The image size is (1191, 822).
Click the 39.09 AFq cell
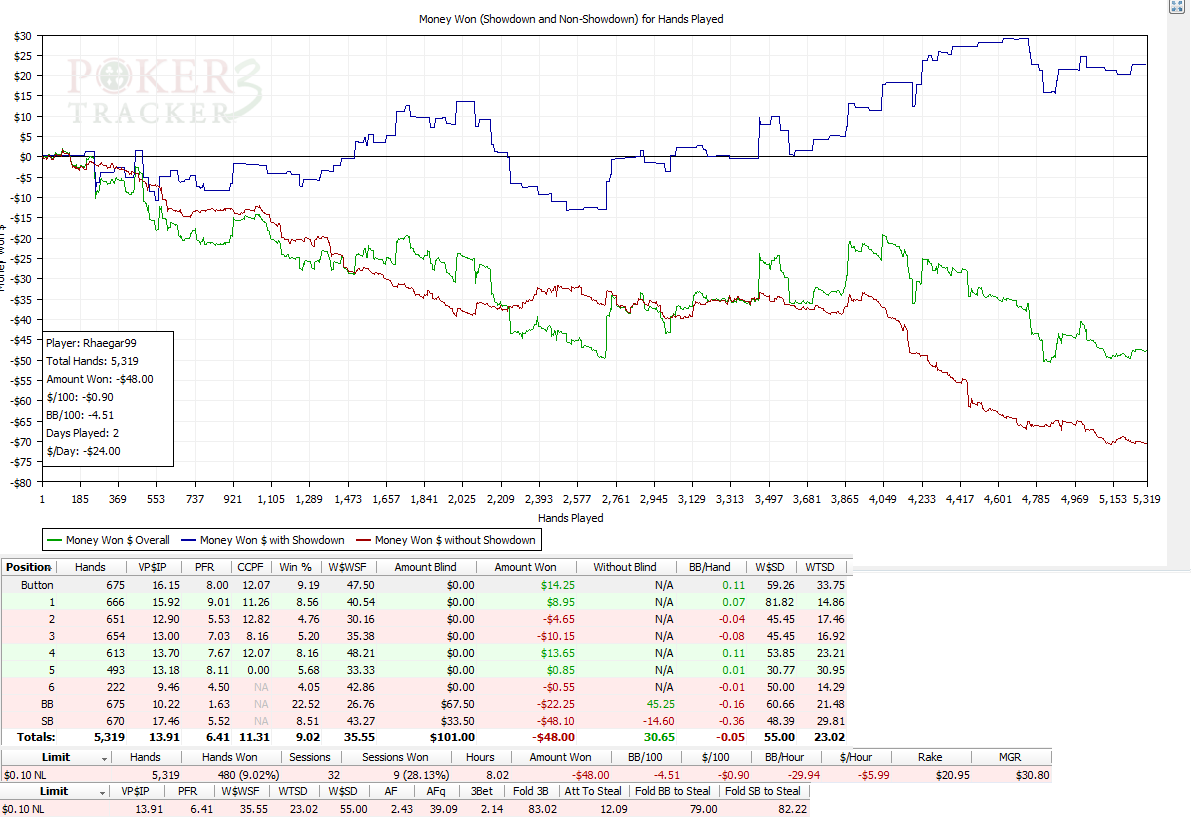coord(443,809)
